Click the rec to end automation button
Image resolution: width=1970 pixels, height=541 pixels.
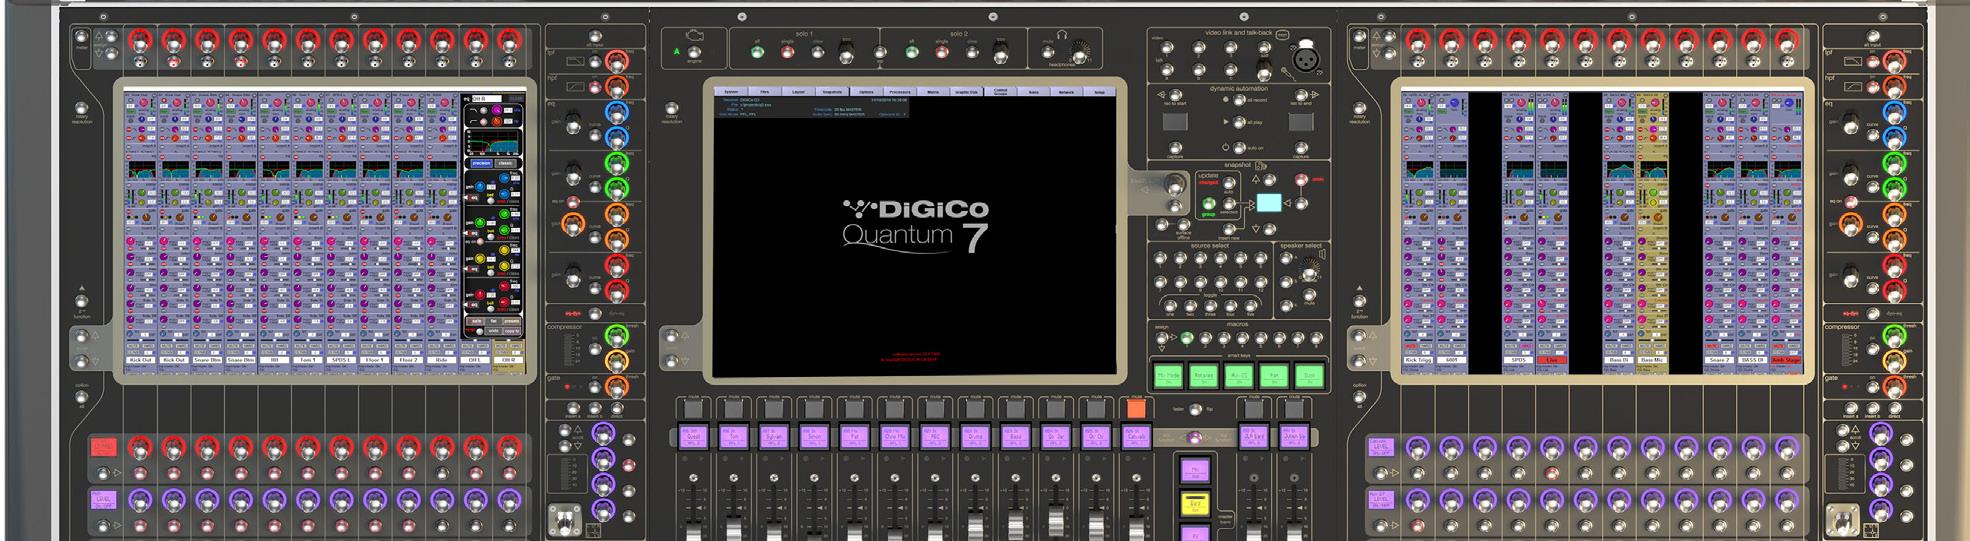(1302, 95)
